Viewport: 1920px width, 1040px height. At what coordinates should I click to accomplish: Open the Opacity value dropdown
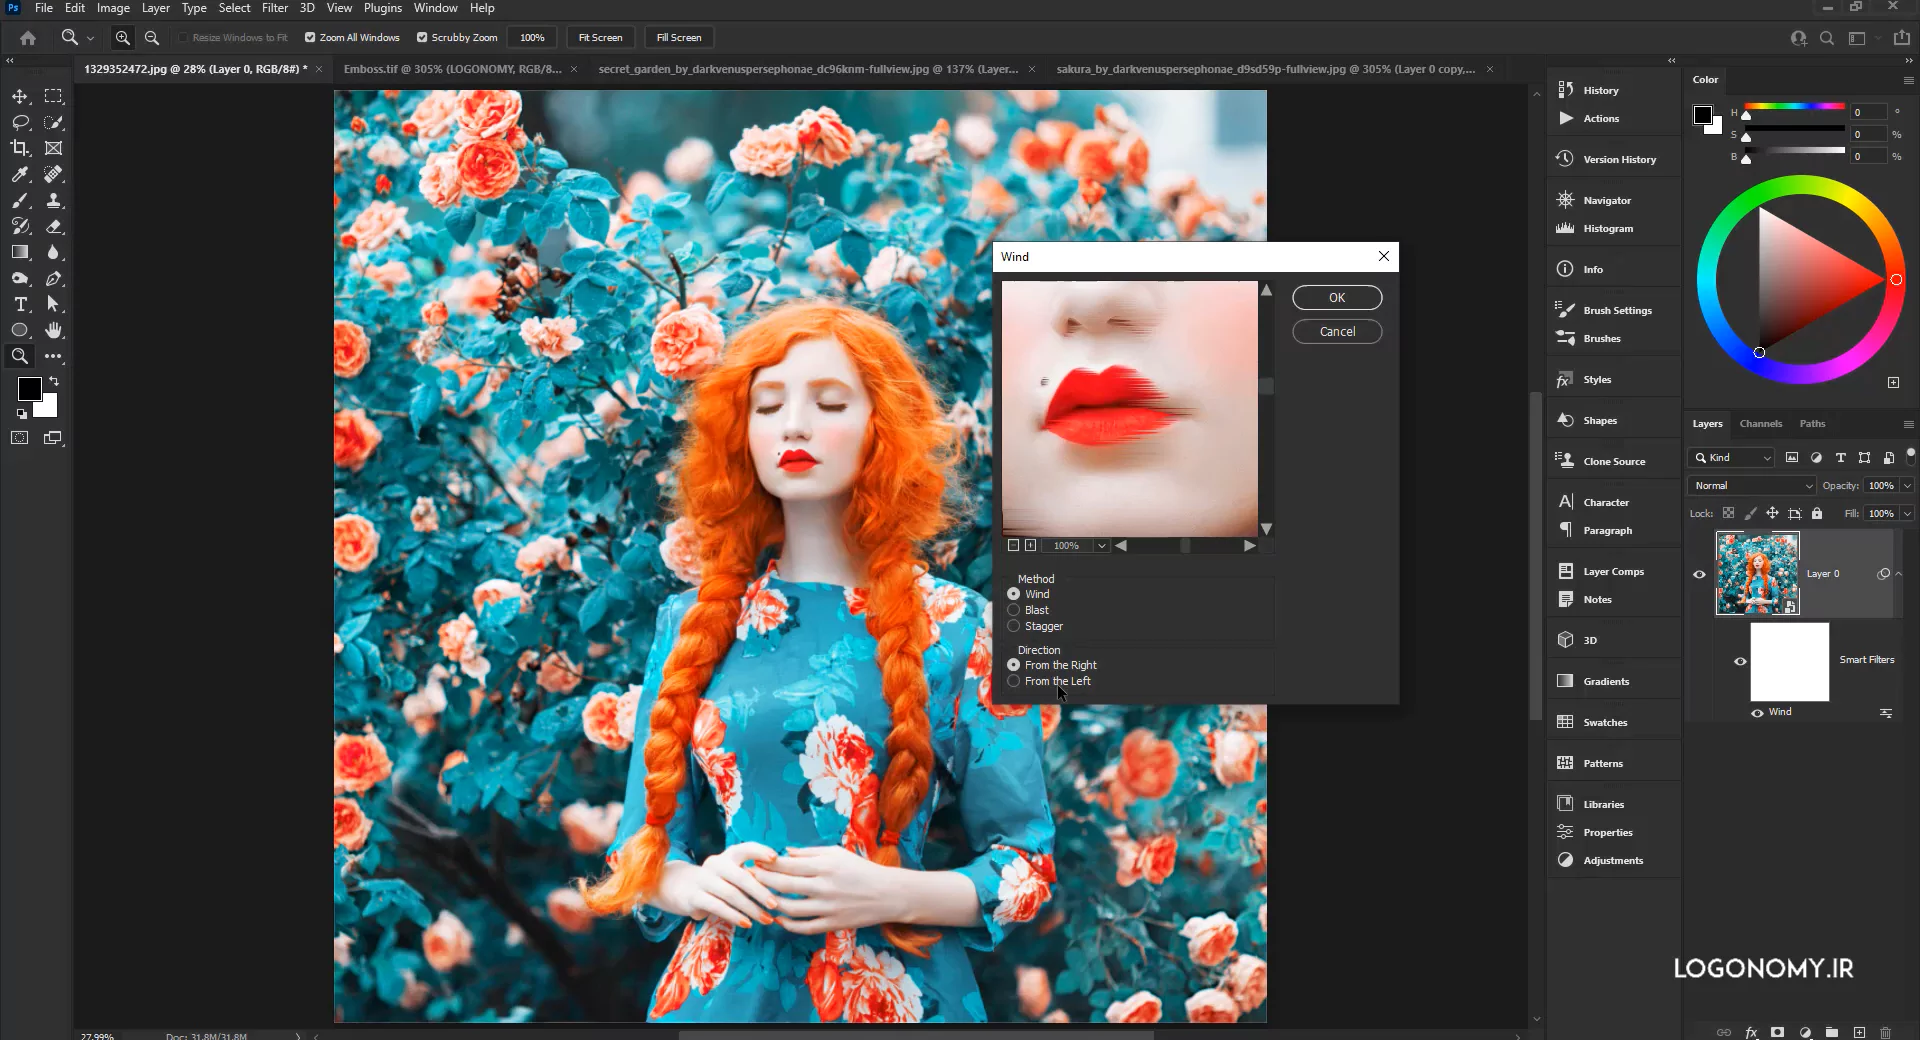pos(1907,485)
